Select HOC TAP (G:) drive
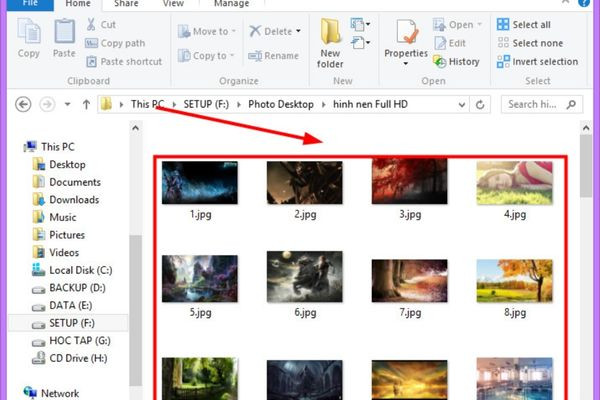600x400 pixels. tap(71, 341)
